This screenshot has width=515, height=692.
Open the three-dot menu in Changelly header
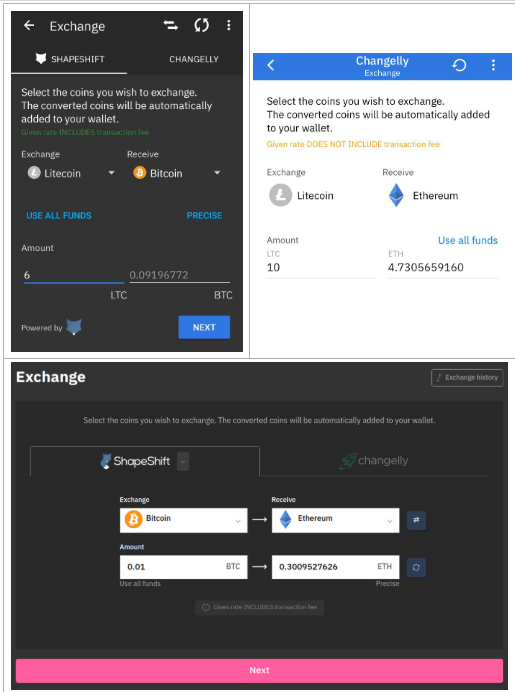(x=493, y=65)
